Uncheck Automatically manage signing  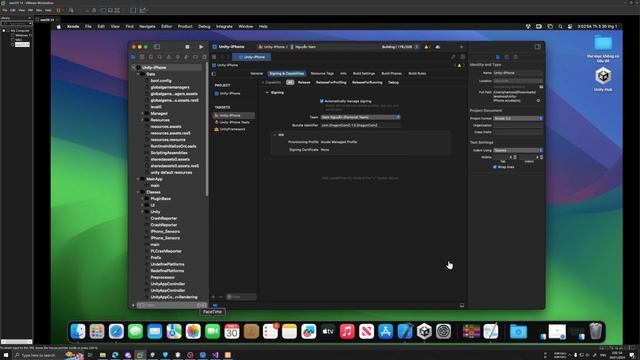tap(322, 101)
